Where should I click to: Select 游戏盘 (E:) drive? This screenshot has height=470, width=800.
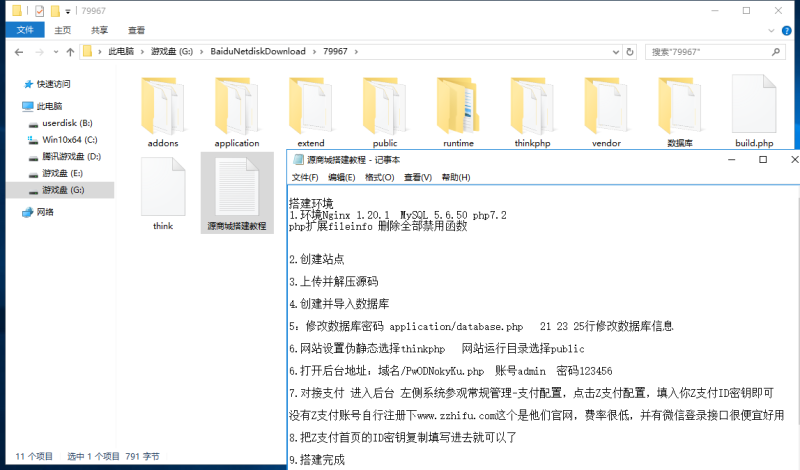pyautogui.click(x=62, y=174)
